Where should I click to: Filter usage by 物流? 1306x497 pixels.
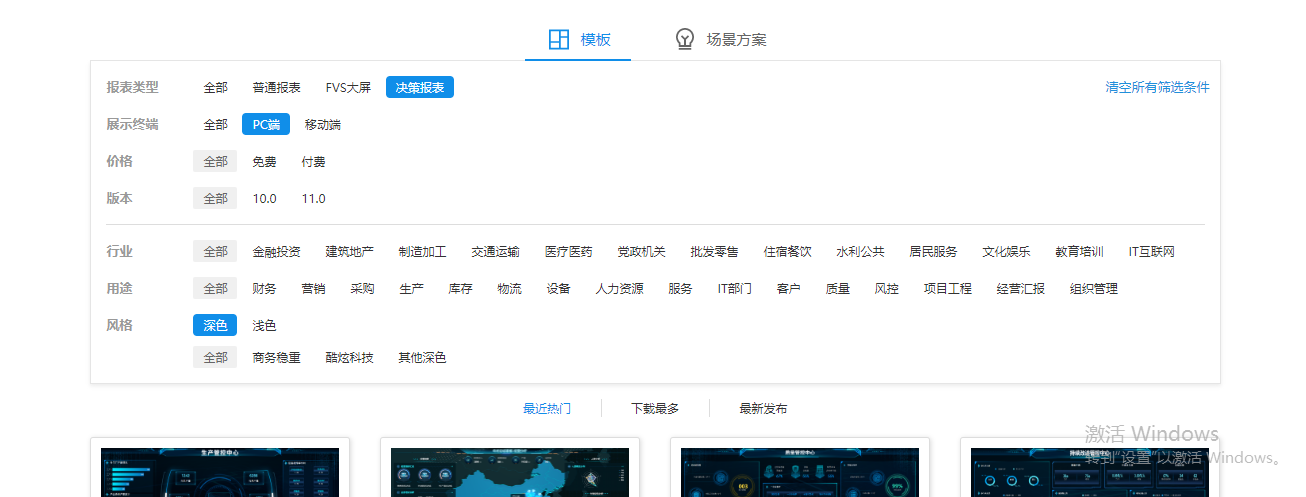point(509,288)
